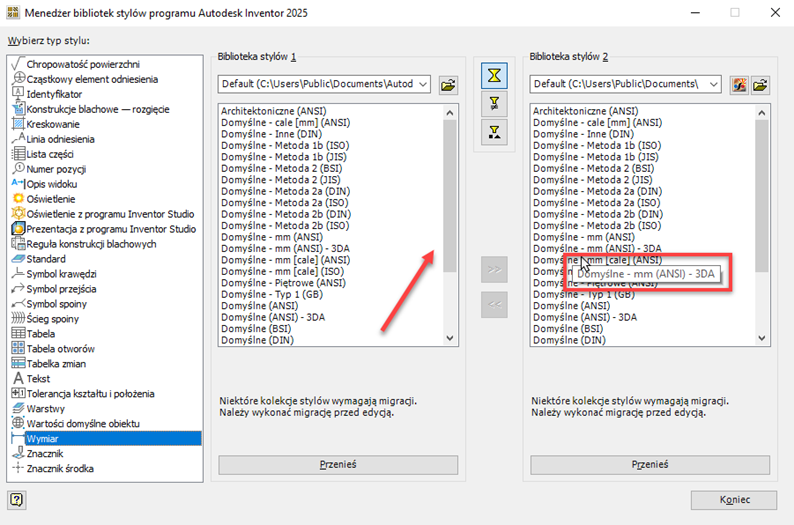Select the Standard style type
Viewport: 794px width, 525px height.
point(46,259)
